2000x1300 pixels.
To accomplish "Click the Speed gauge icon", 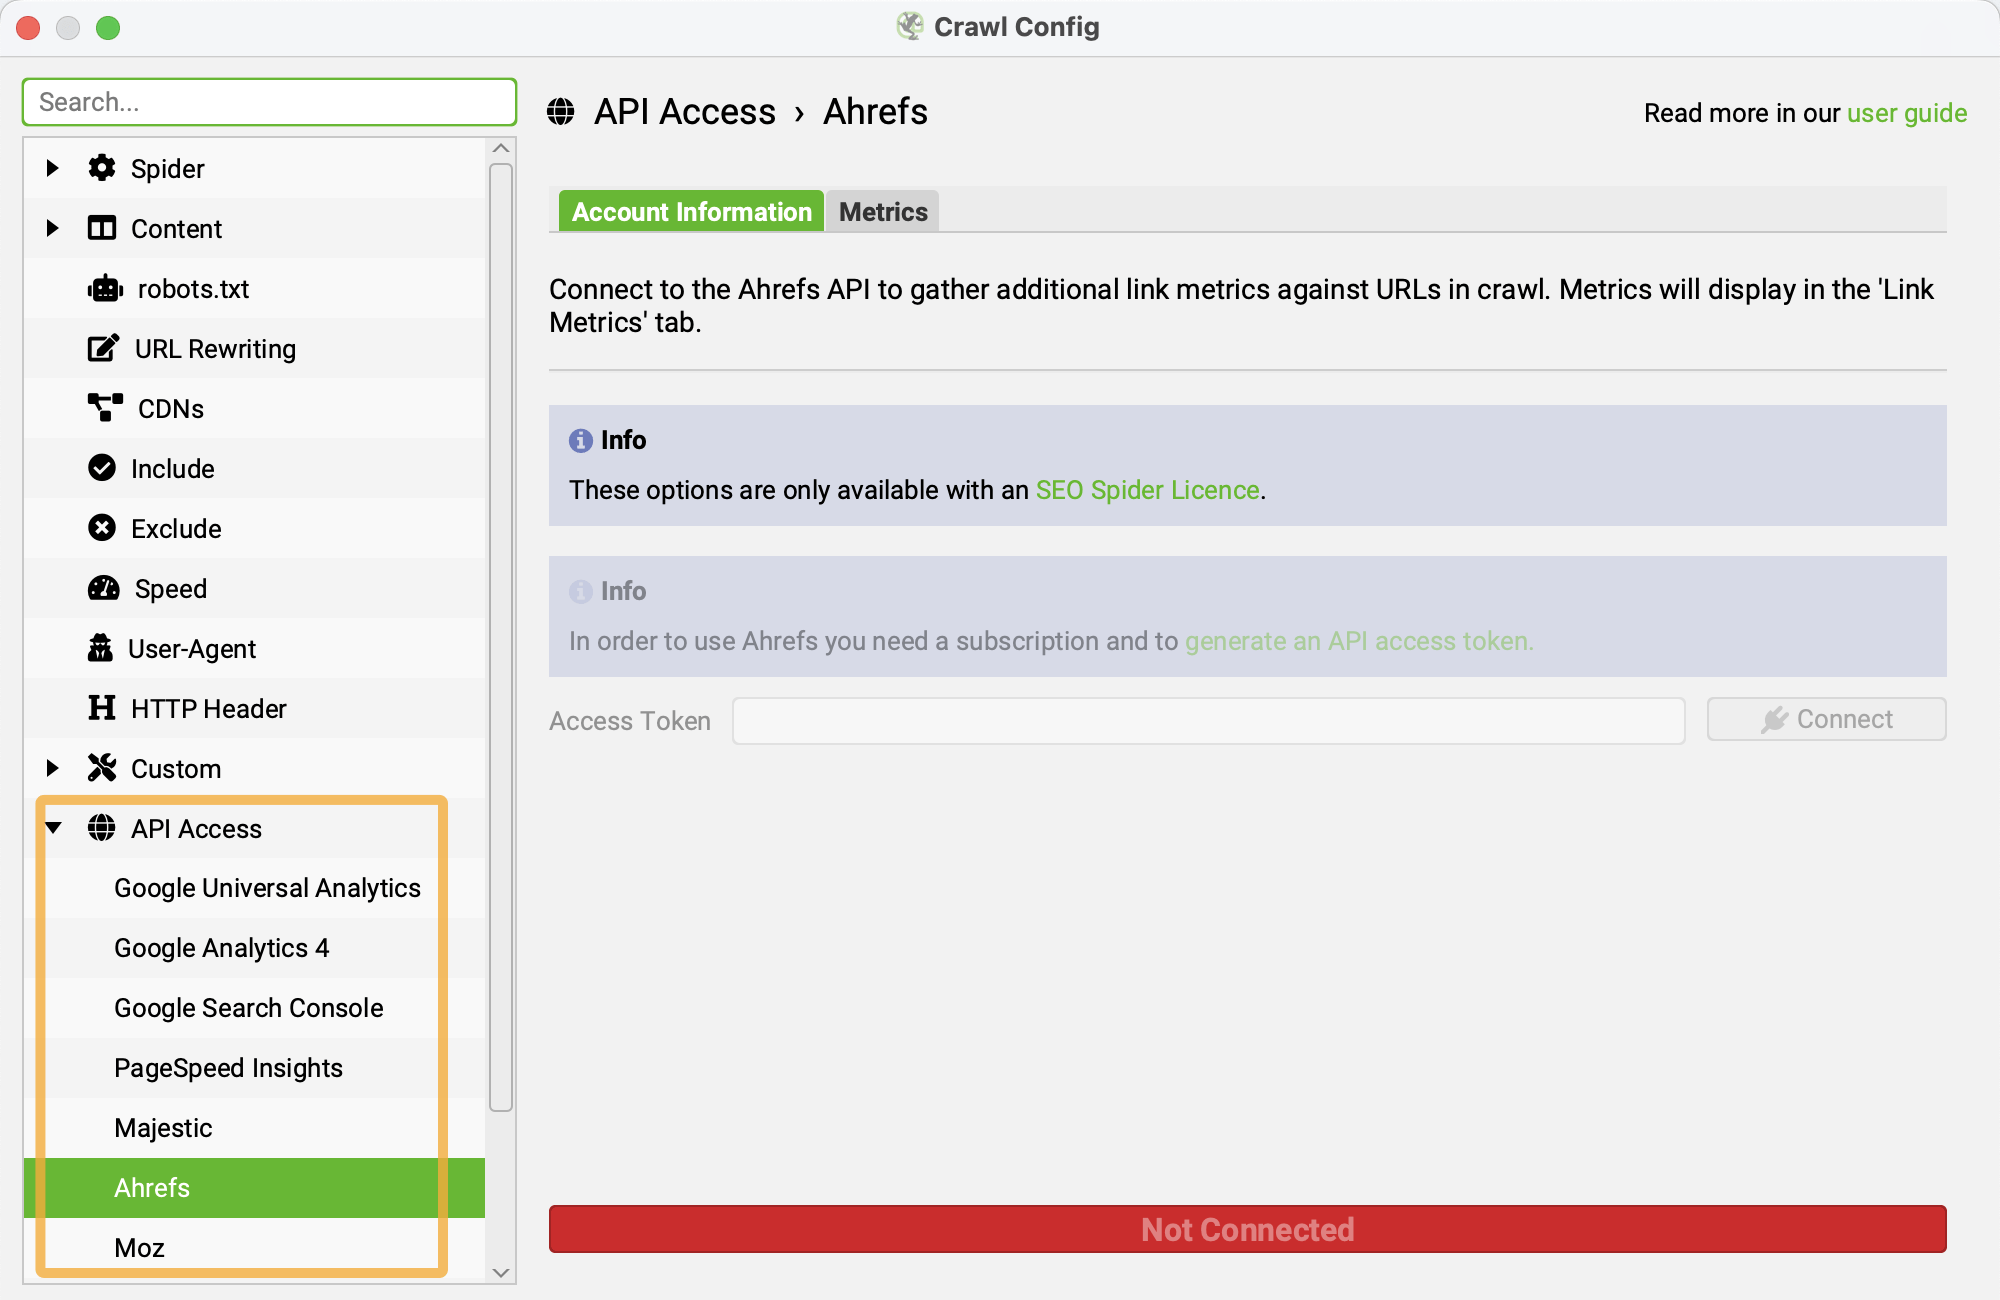I will (104, 588).
